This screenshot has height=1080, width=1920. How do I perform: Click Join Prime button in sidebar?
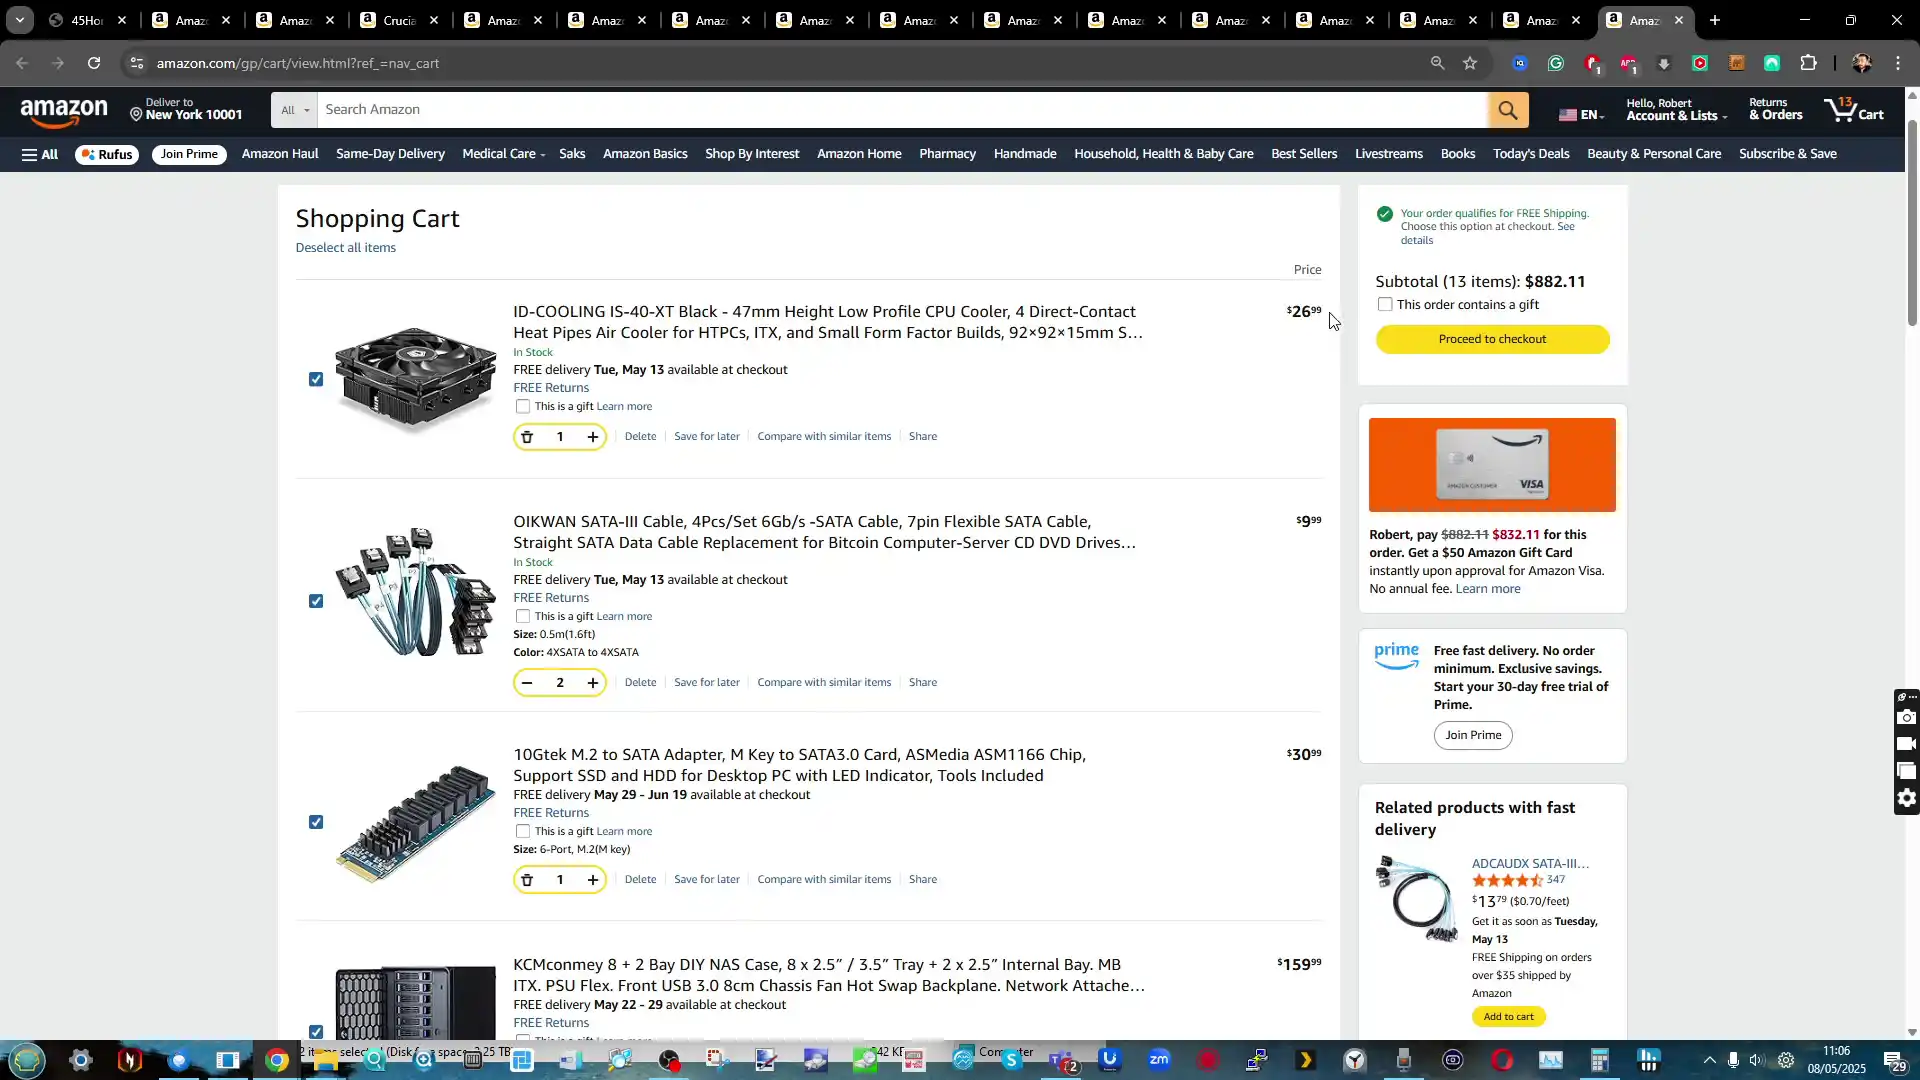tap(1472, 736)
